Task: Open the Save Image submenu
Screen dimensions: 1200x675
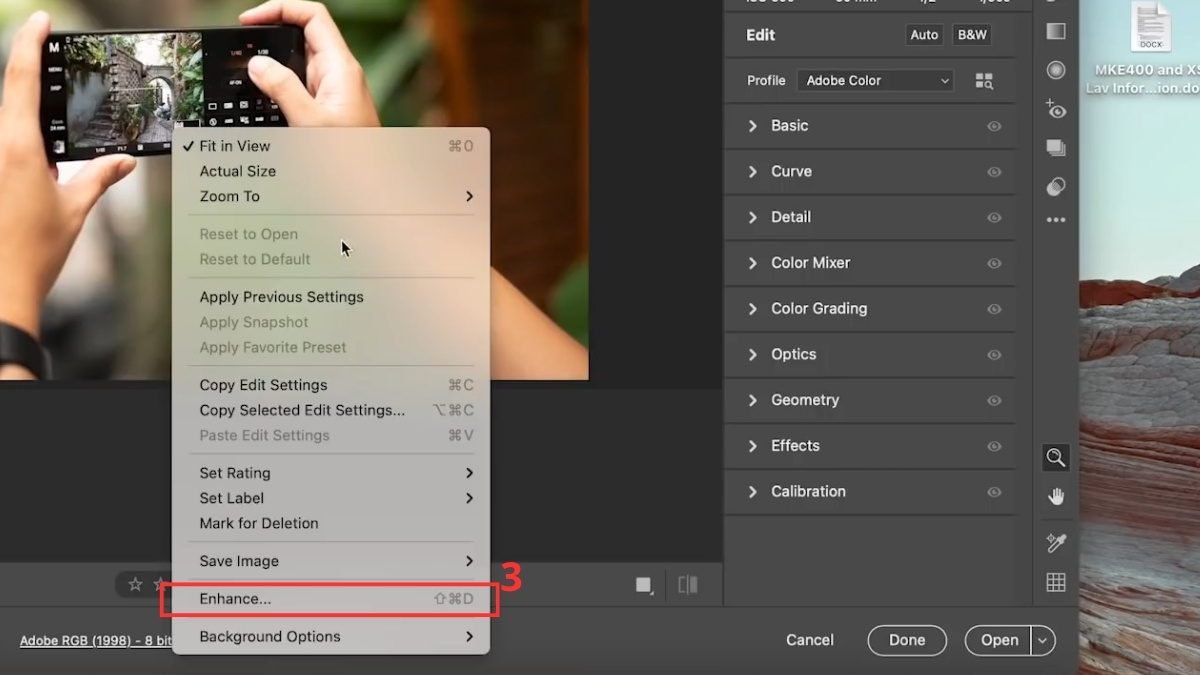Action: tap(331, 561)
